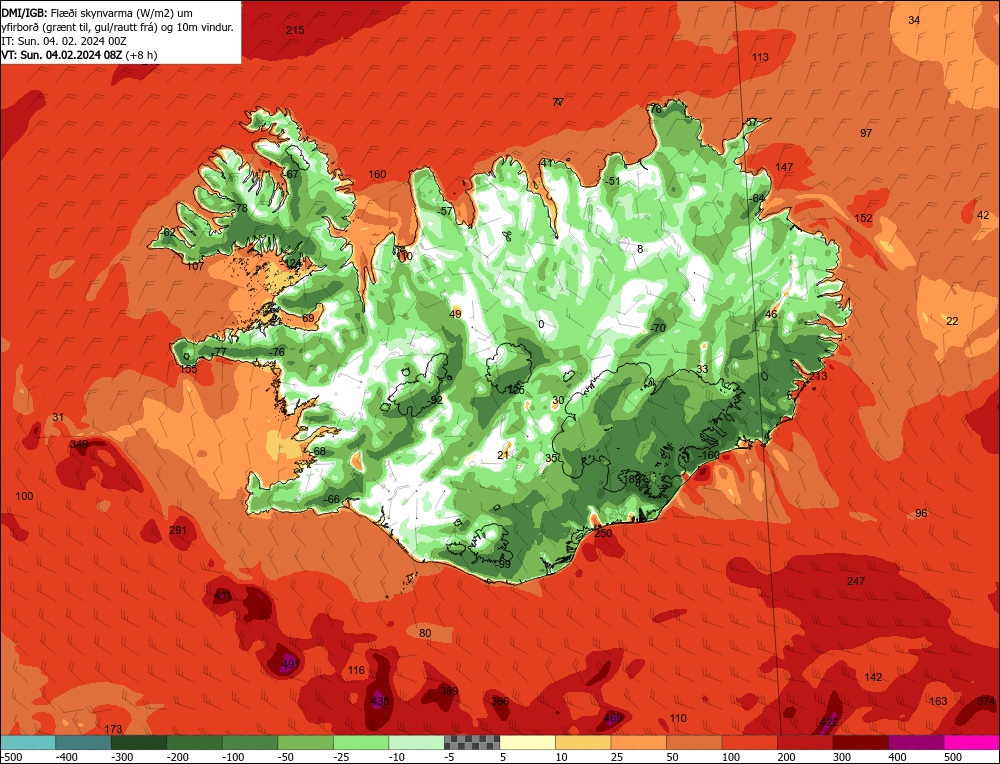The image size is (1000, 764).
Task: Click the map value "116"
Action: [x=357, y=670]
